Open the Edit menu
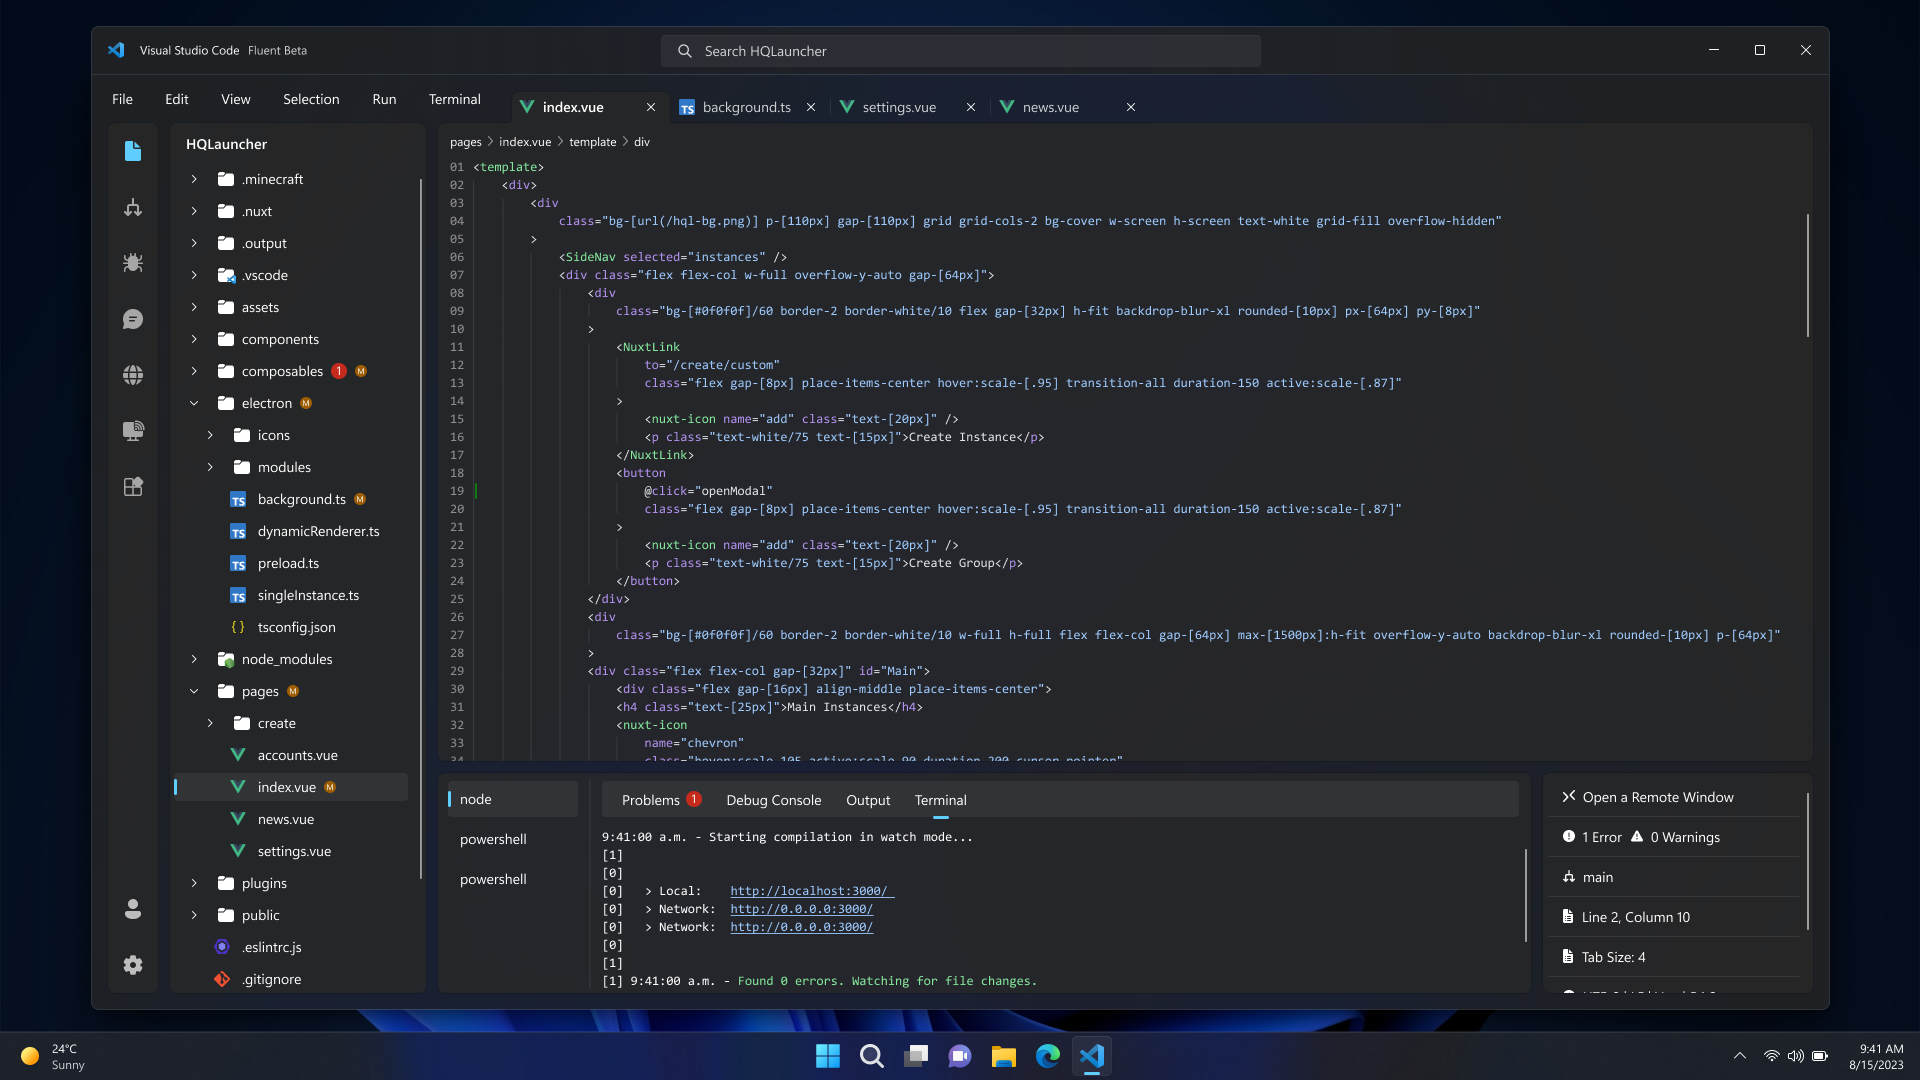This screenshot has width=1920, height=1080. [177, 99]
